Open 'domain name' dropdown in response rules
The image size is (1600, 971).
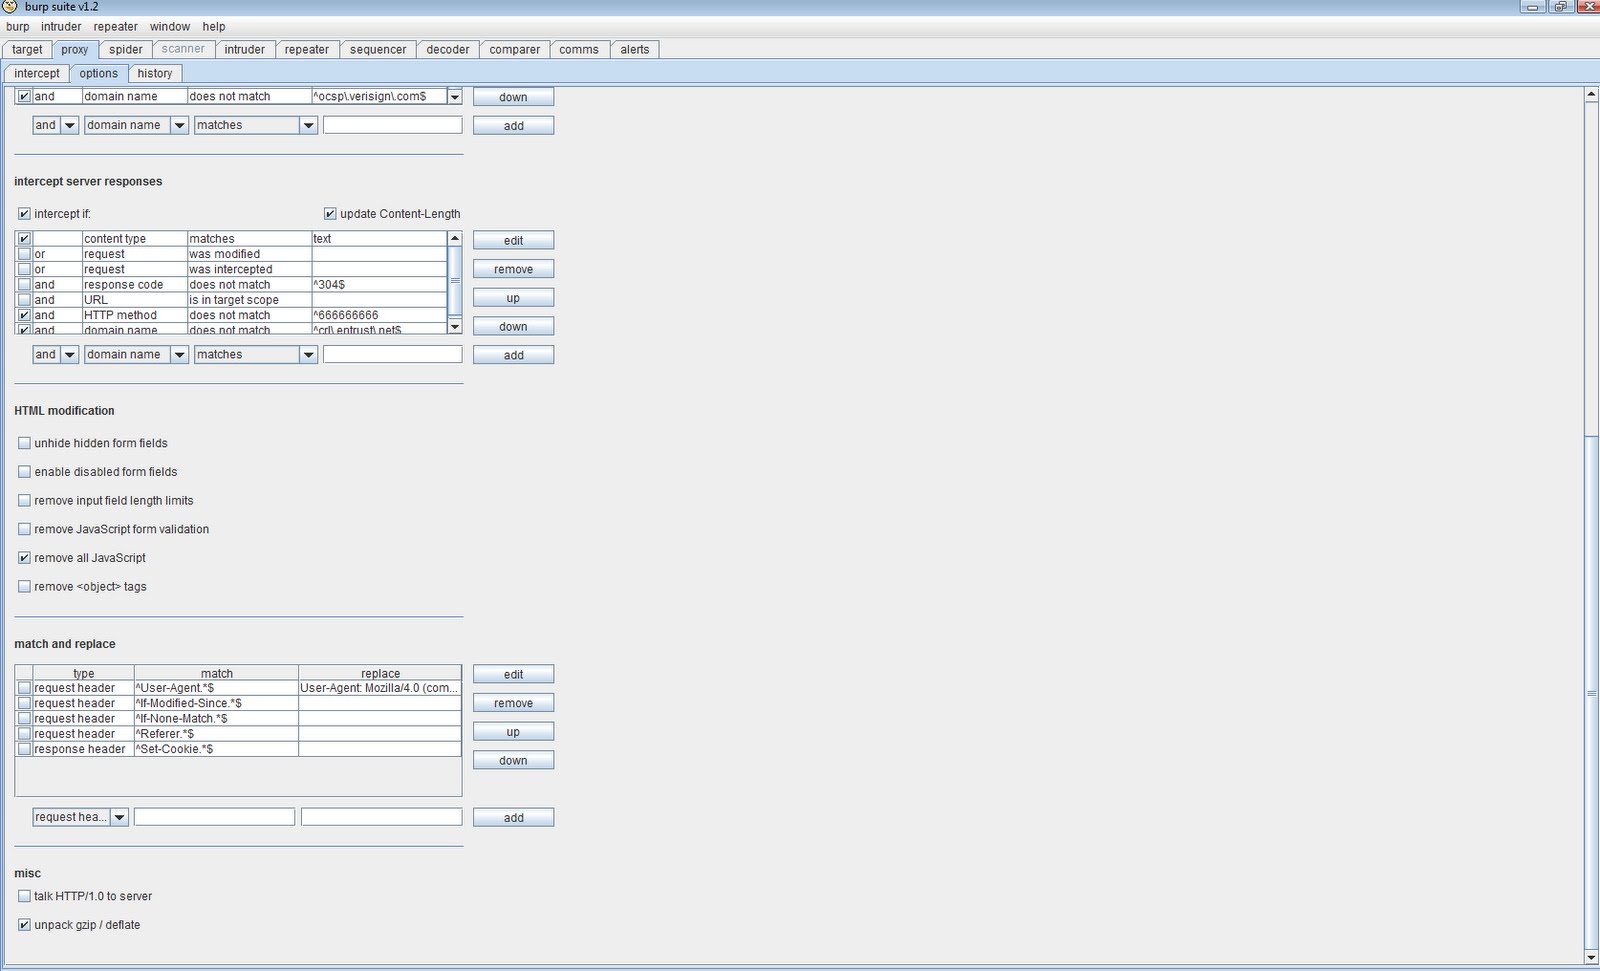(x=179, y=355)
